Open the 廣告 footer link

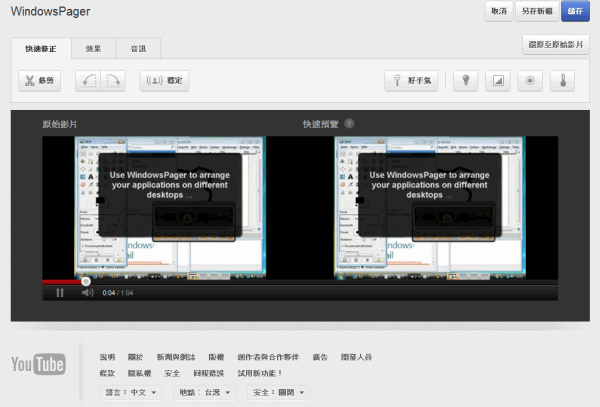tap(320, 357)
